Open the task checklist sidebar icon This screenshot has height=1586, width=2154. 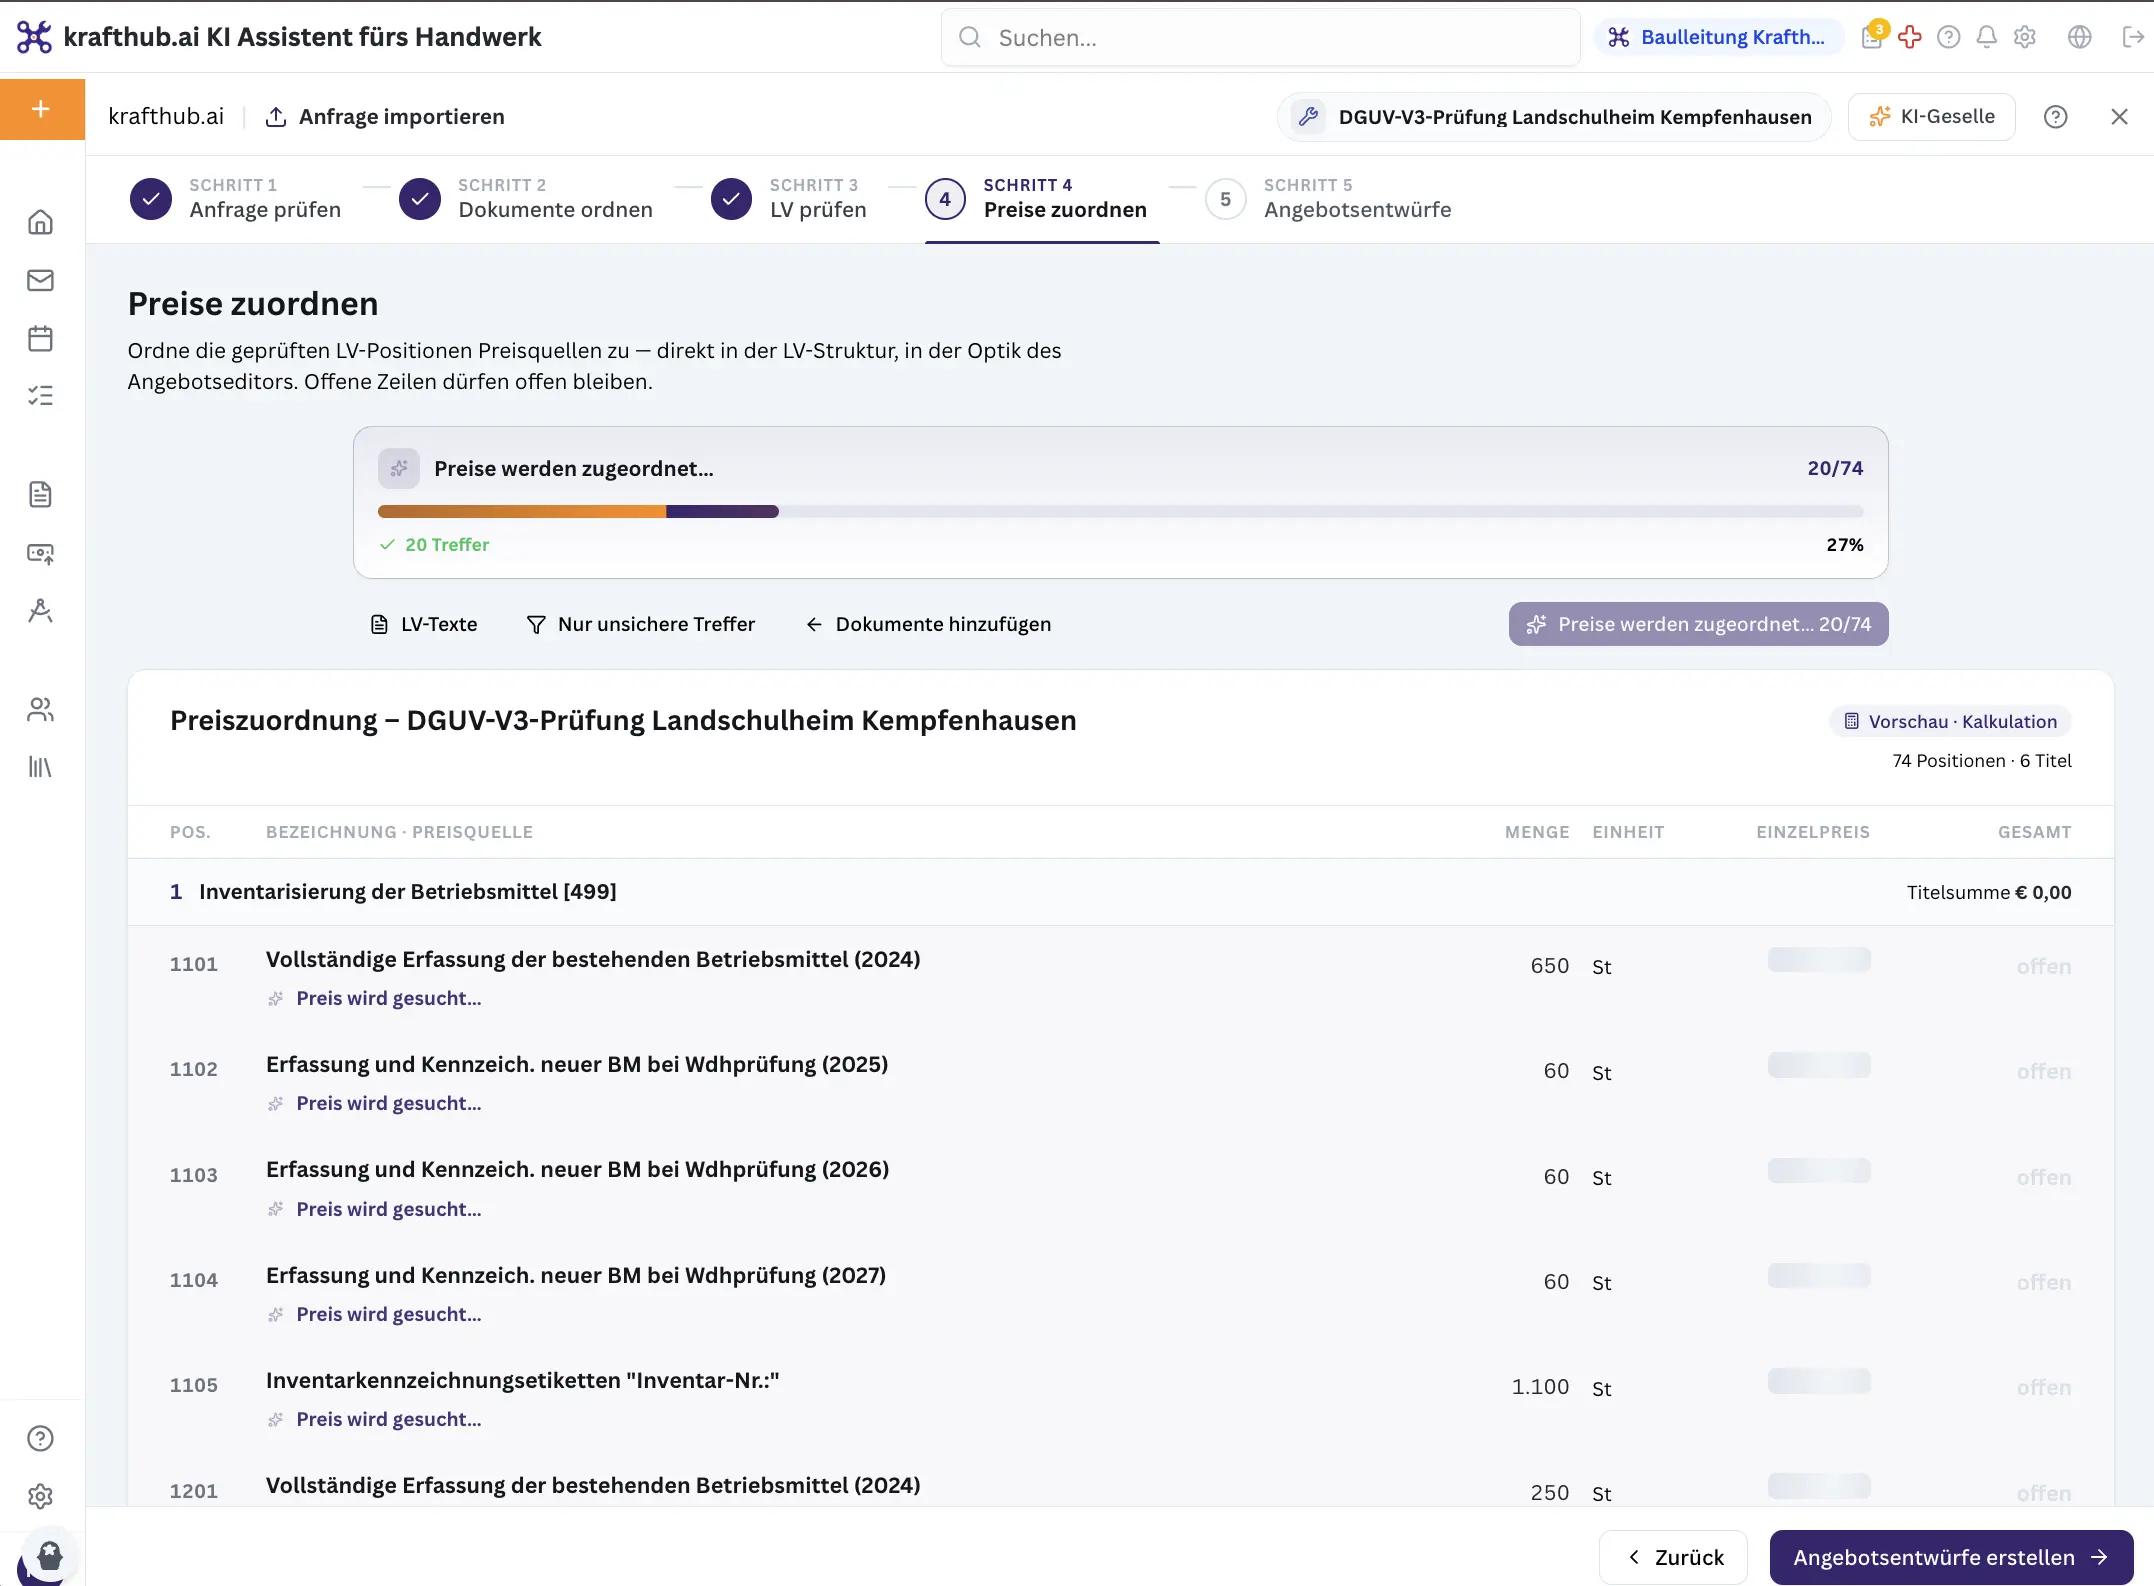pos(40,396)
